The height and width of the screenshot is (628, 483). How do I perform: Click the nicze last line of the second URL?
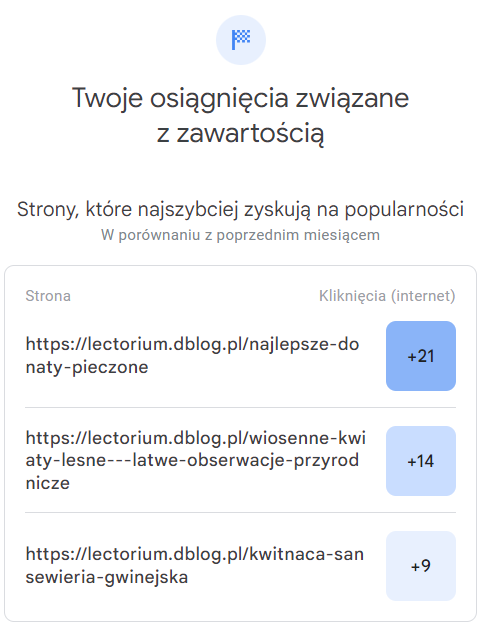48,483
